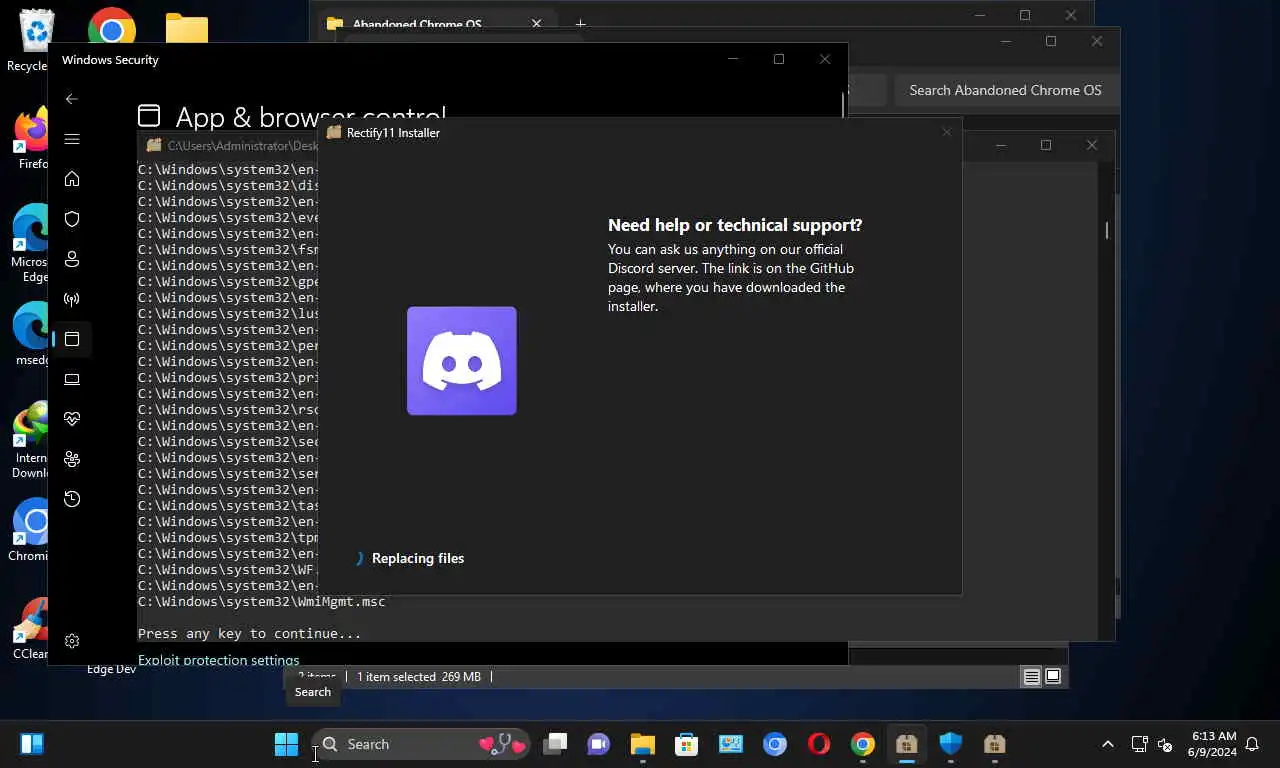The width and height of the screenshot is (1280, 768).
Task: Open Windows Security shield on taskbar
Action: (950, 744)
